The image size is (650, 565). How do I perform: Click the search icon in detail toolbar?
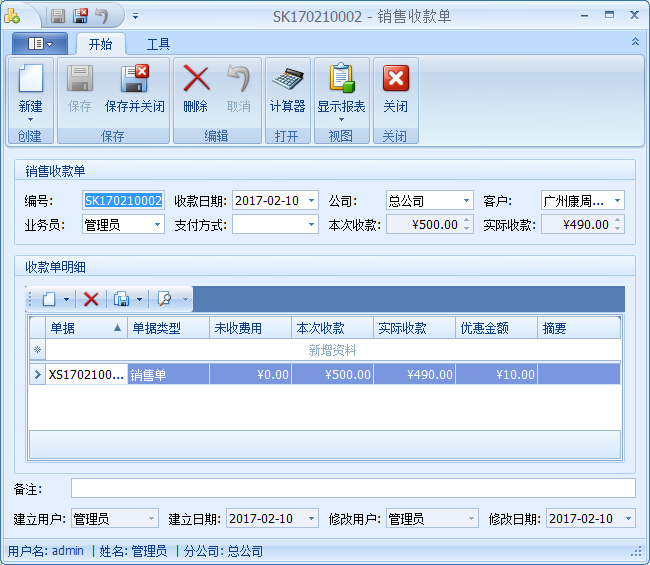click(164, 299)
